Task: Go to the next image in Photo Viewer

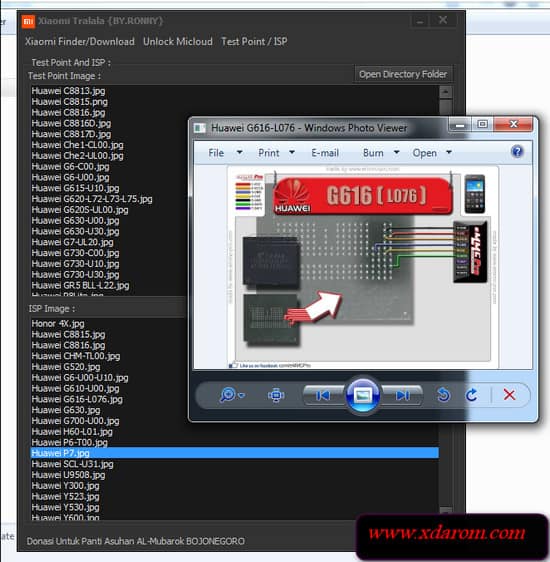Action: tap(402, 395)
